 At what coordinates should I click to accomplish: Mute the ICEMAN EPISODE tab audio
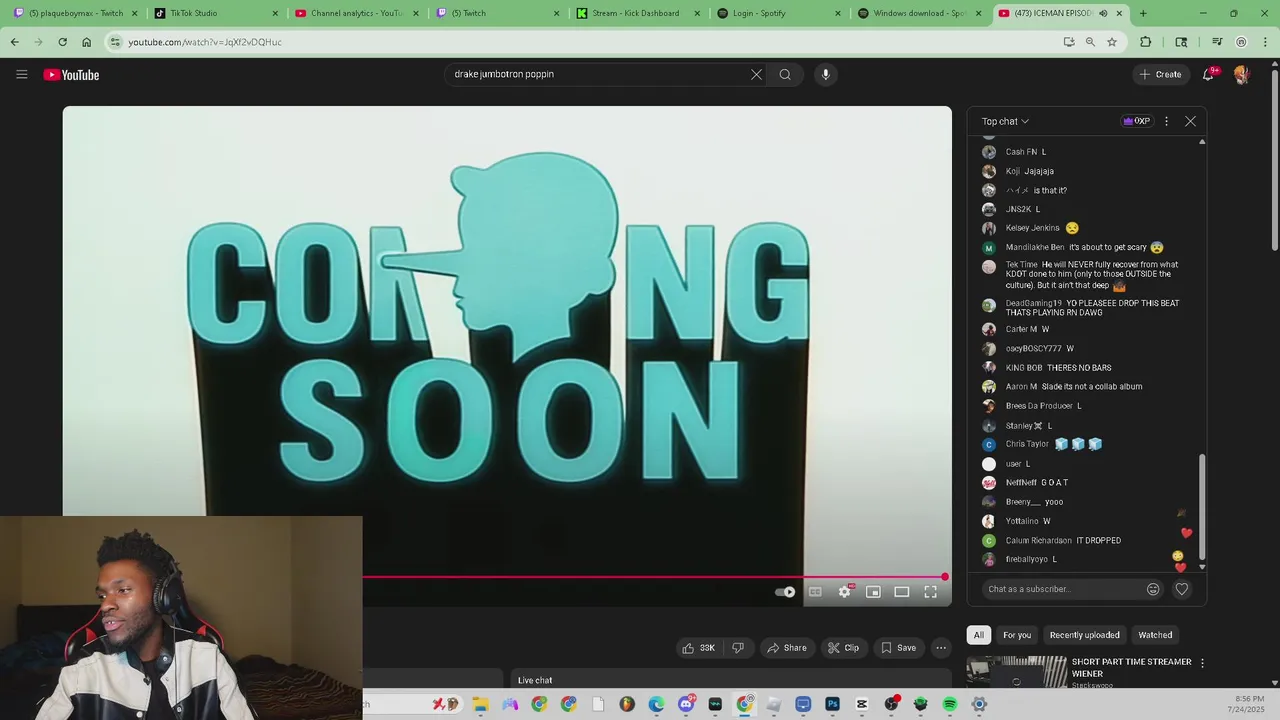(1103, 13)
